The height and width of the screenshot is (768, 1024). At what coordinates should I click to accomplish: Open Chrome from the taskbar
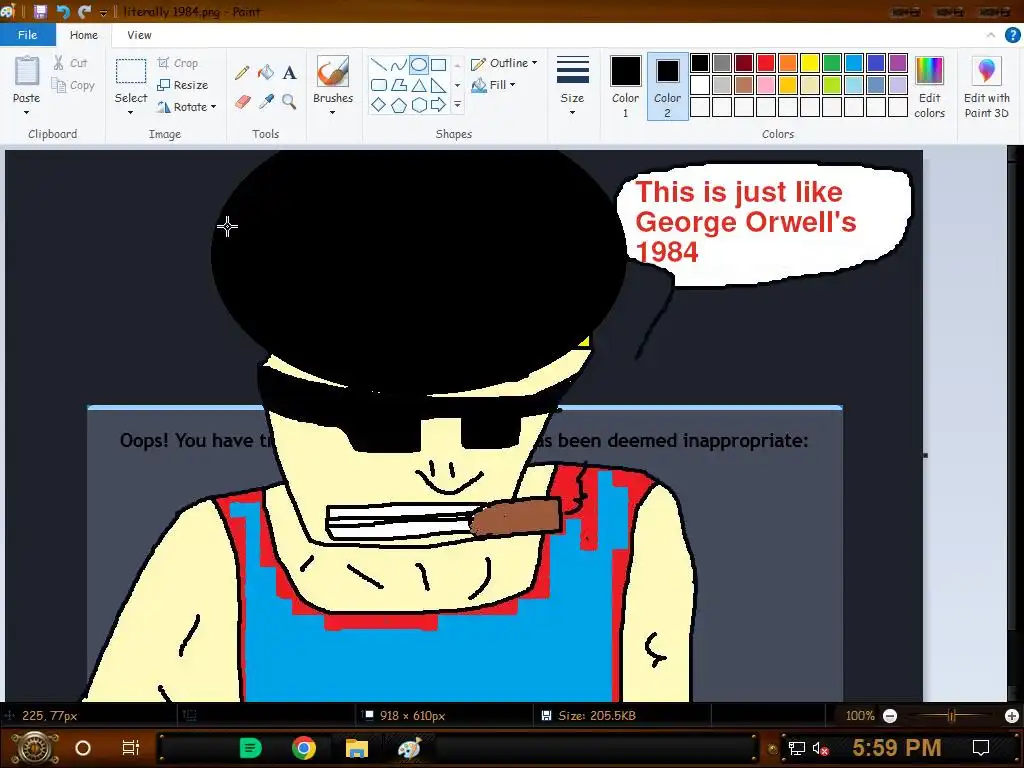[x=304, y=748]
